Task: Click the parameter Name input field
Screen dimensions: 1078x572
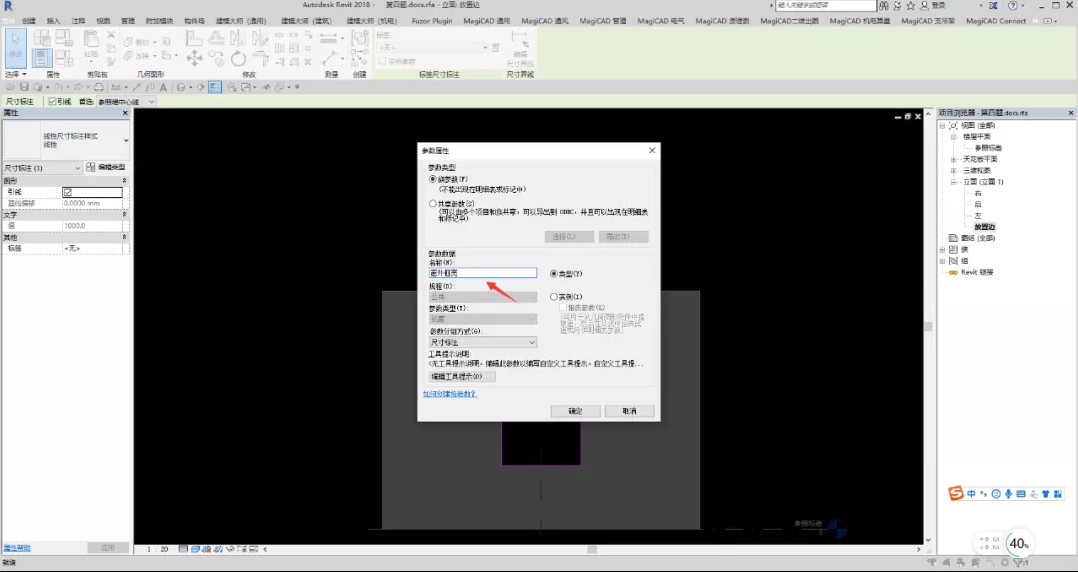Action: tap(483, 273)
